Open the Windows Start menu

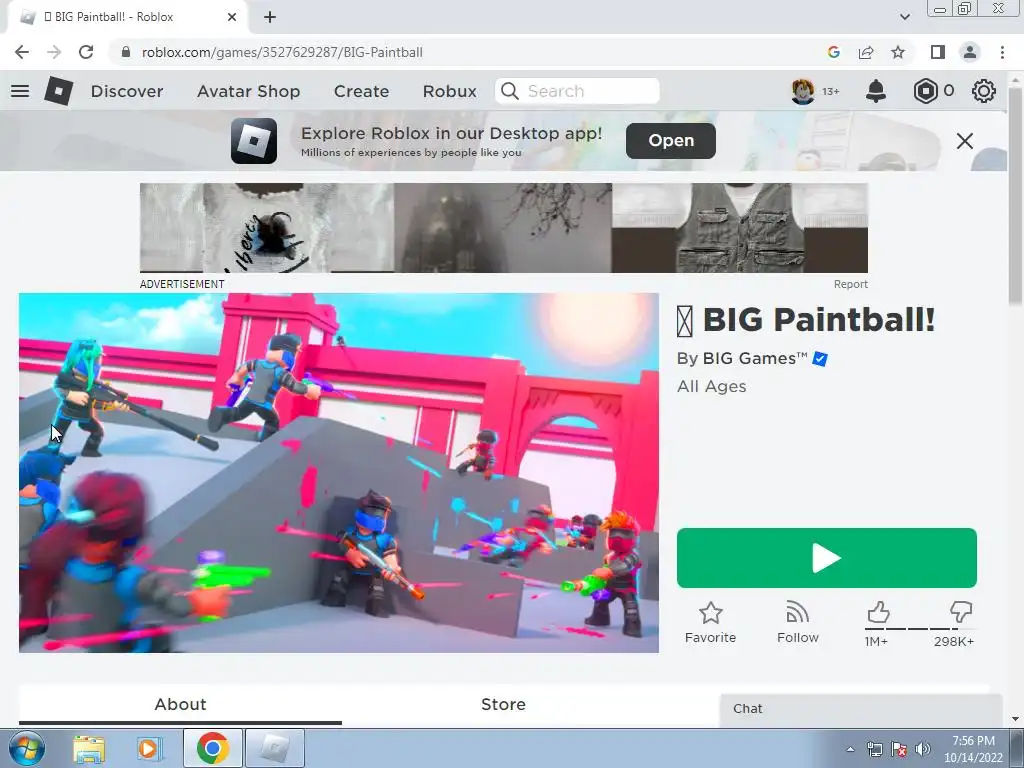[27, 748]
